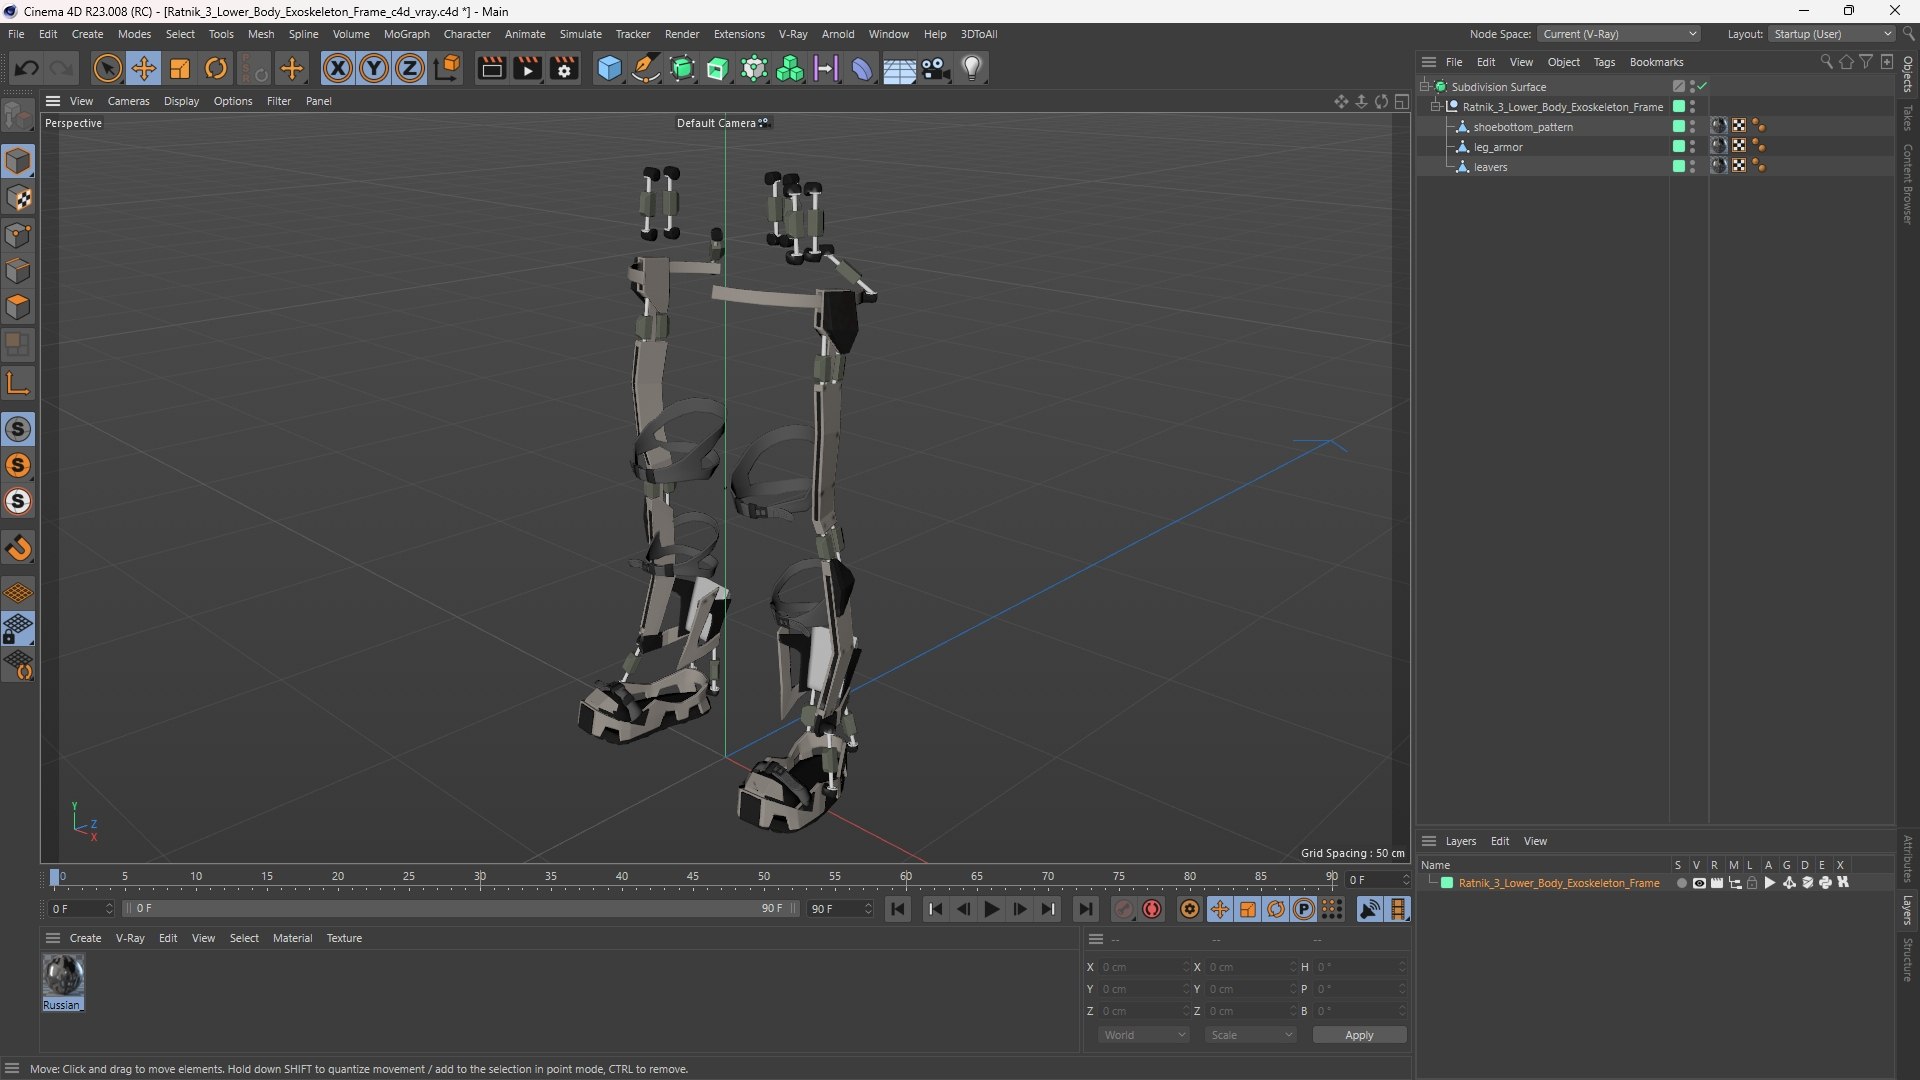The width and height of the screenshot is (1920, 1080).
Task: Toggle leg_armor editor visibility dot
Action: coord(1692,143)
